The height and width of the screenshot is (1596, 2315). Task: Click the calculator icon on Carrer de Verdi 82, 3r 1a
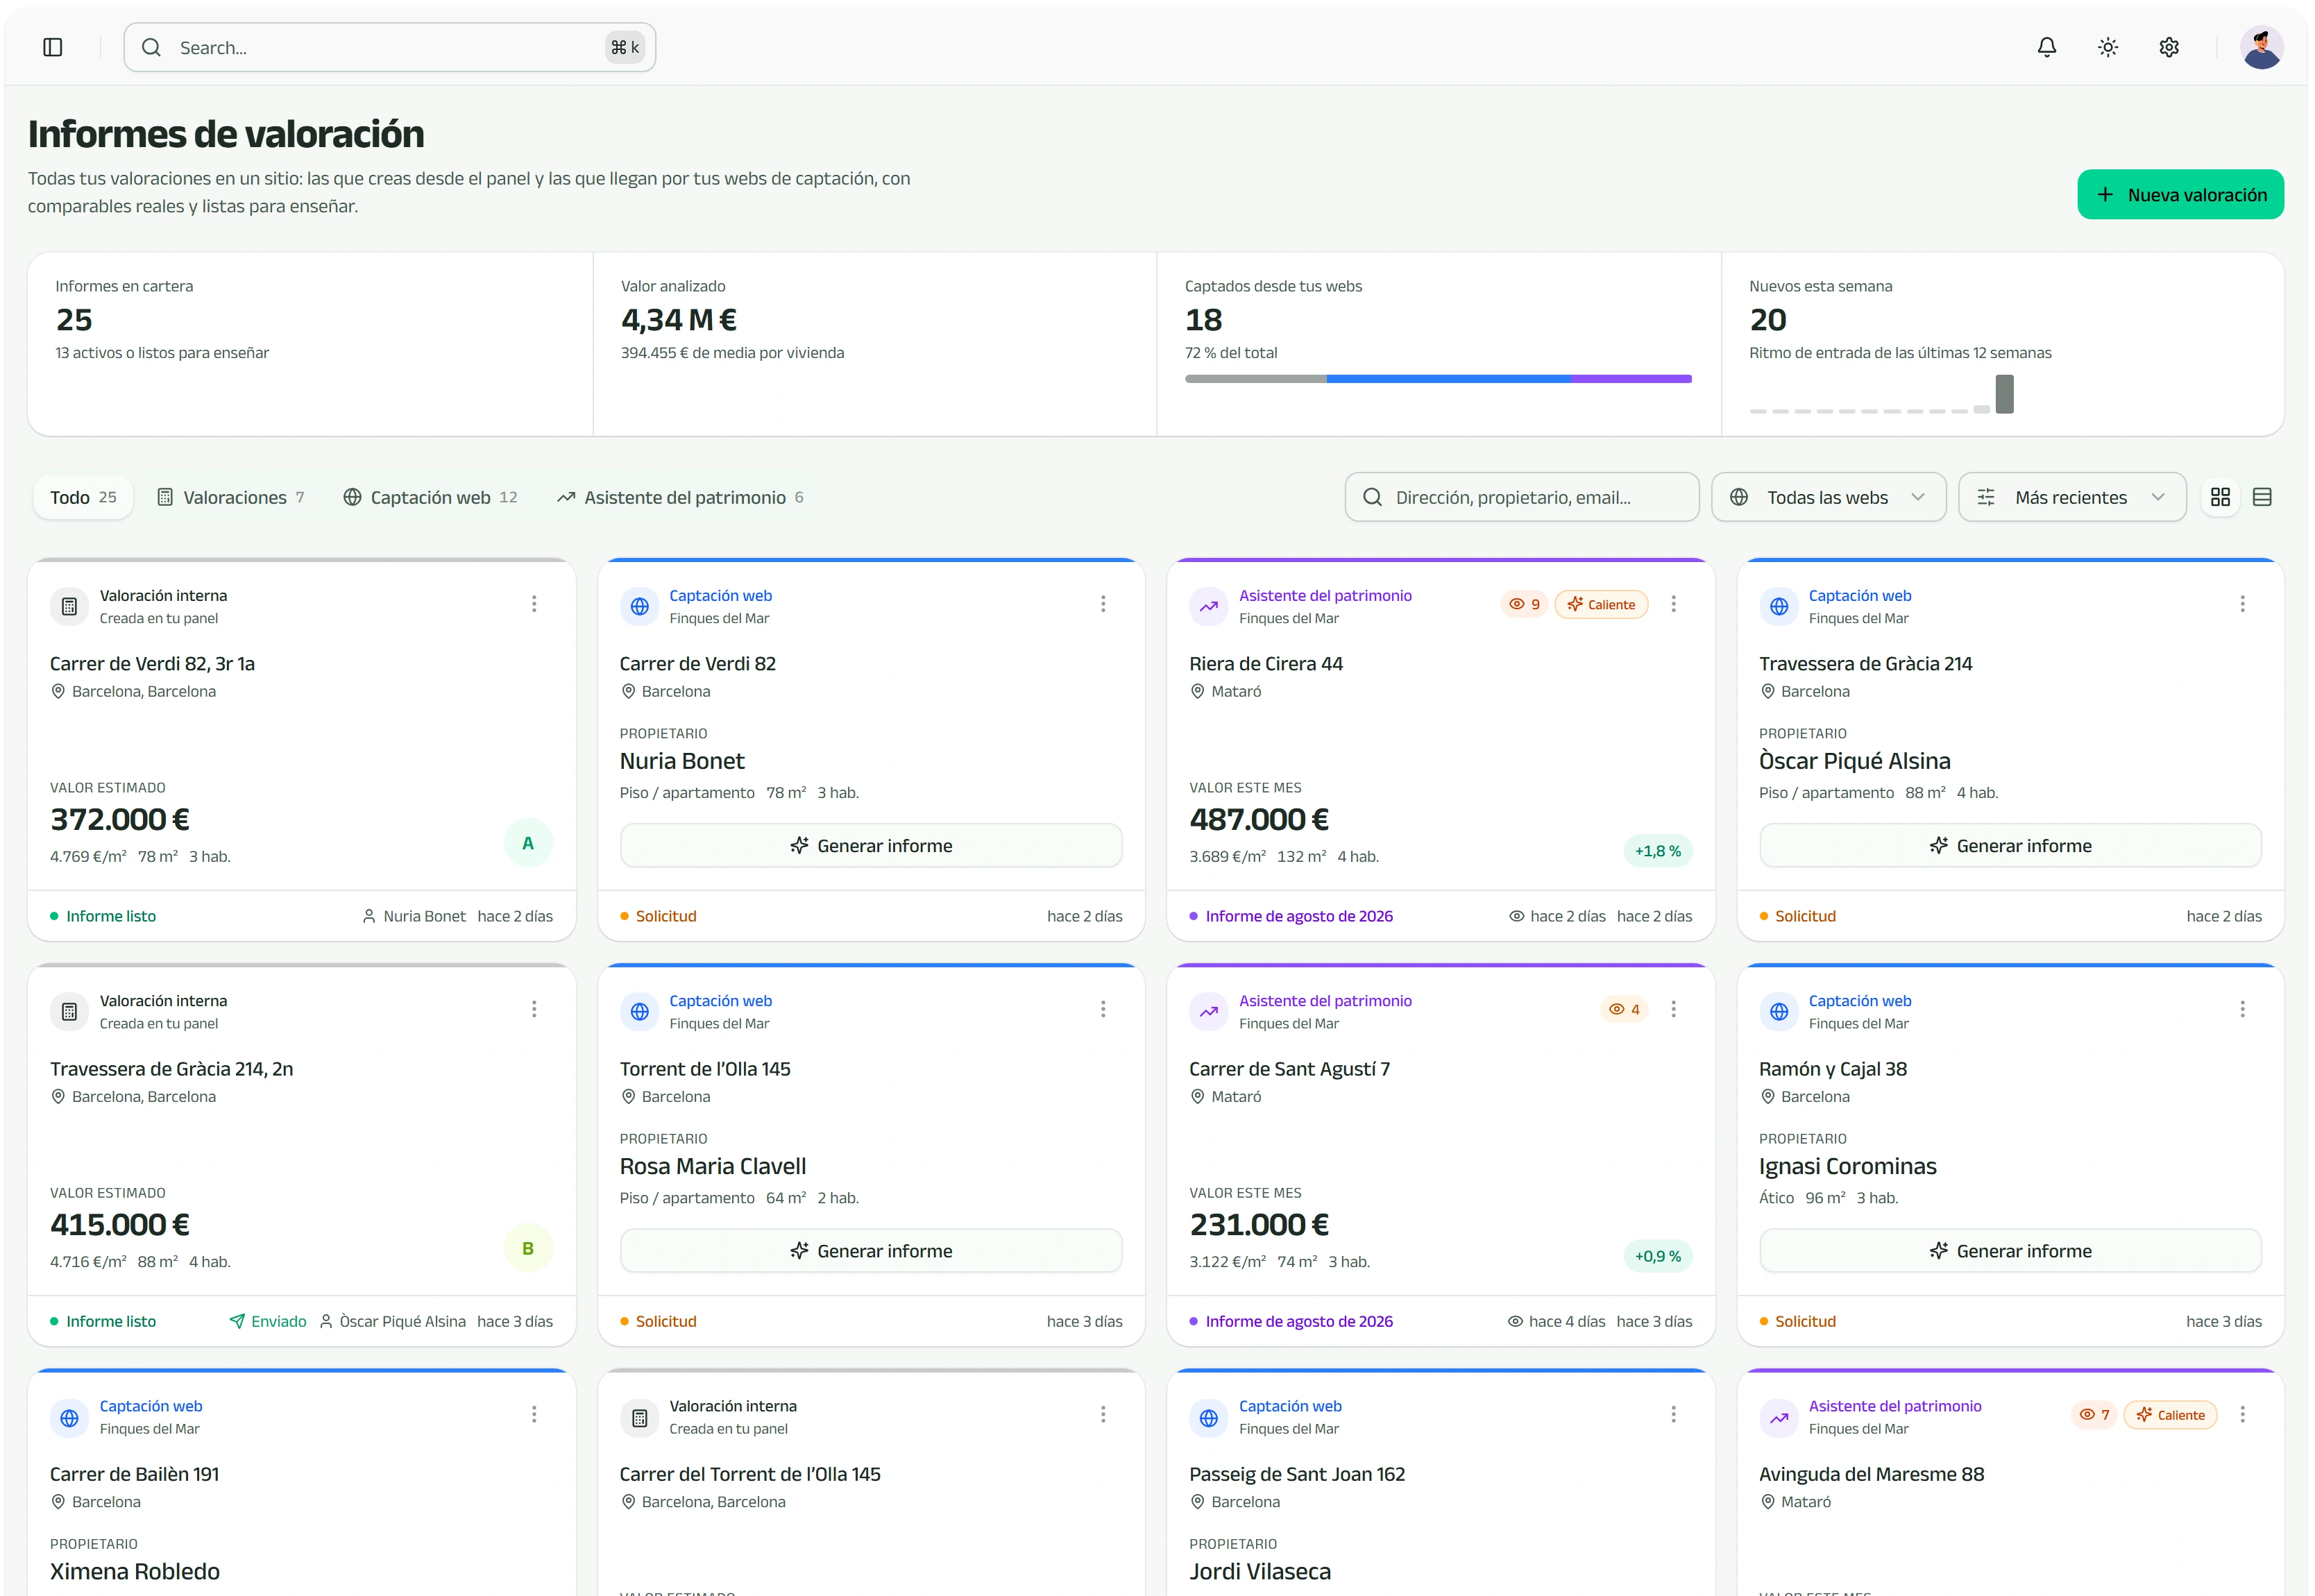(69, 606)
